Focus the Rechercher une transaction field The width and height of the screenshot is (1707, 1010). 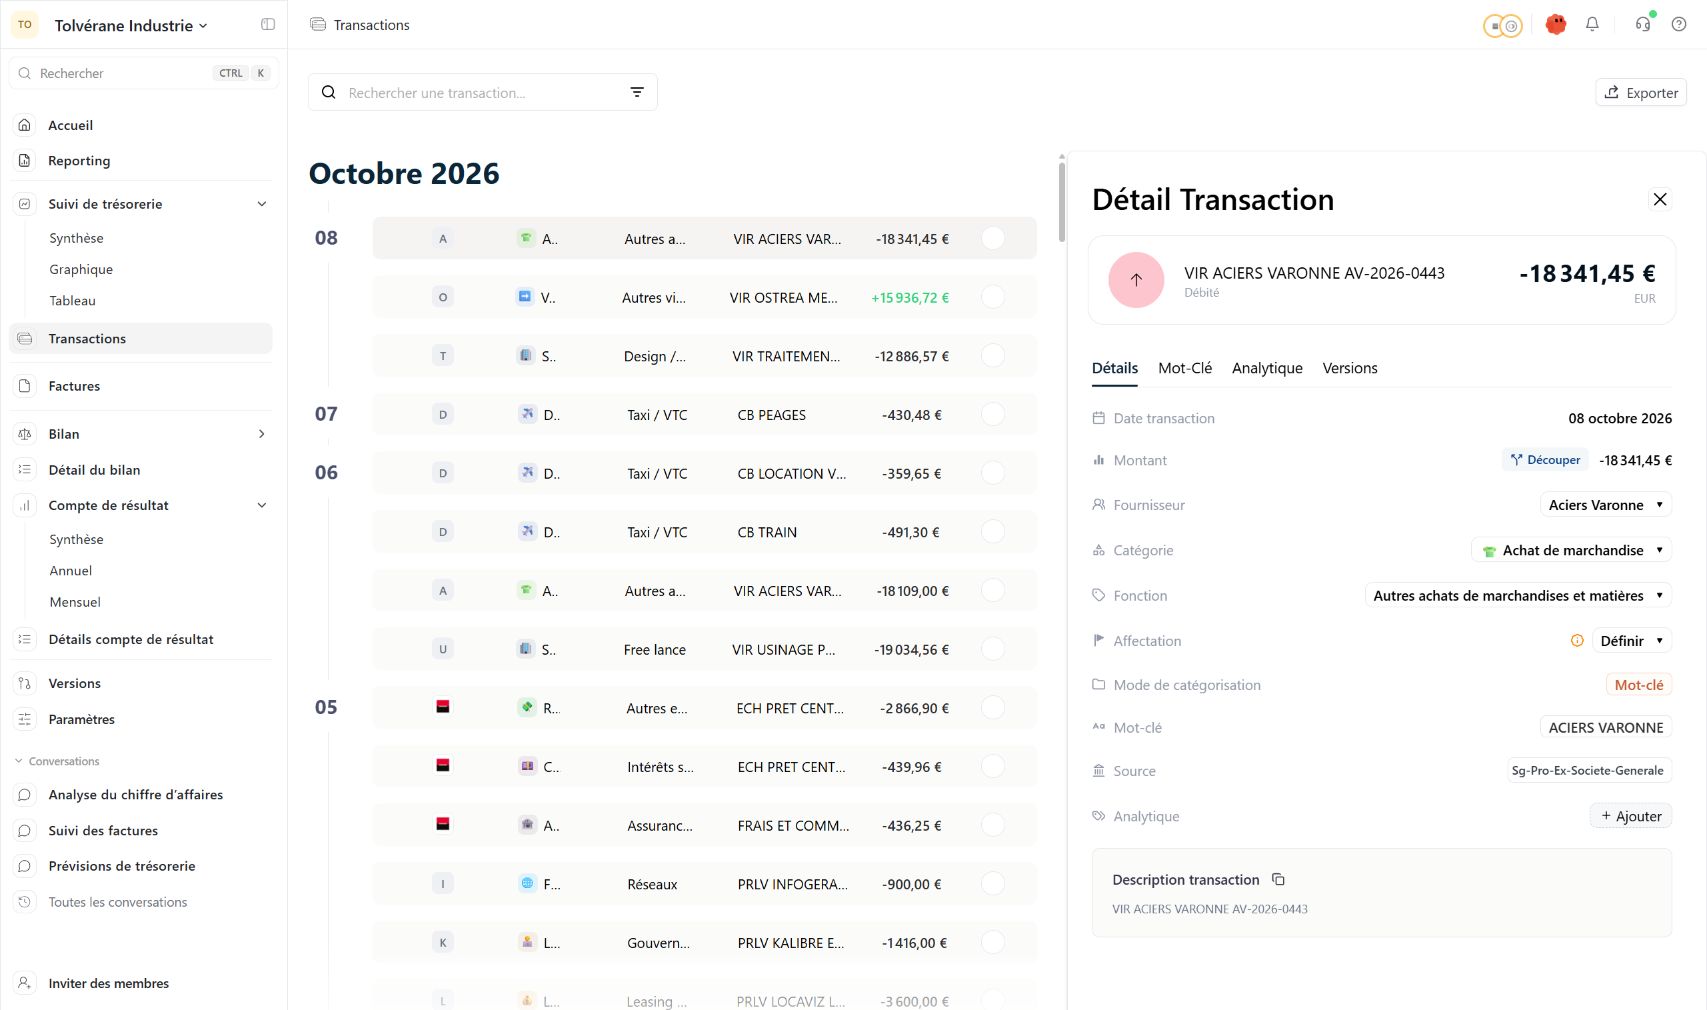tap(482, 93)
